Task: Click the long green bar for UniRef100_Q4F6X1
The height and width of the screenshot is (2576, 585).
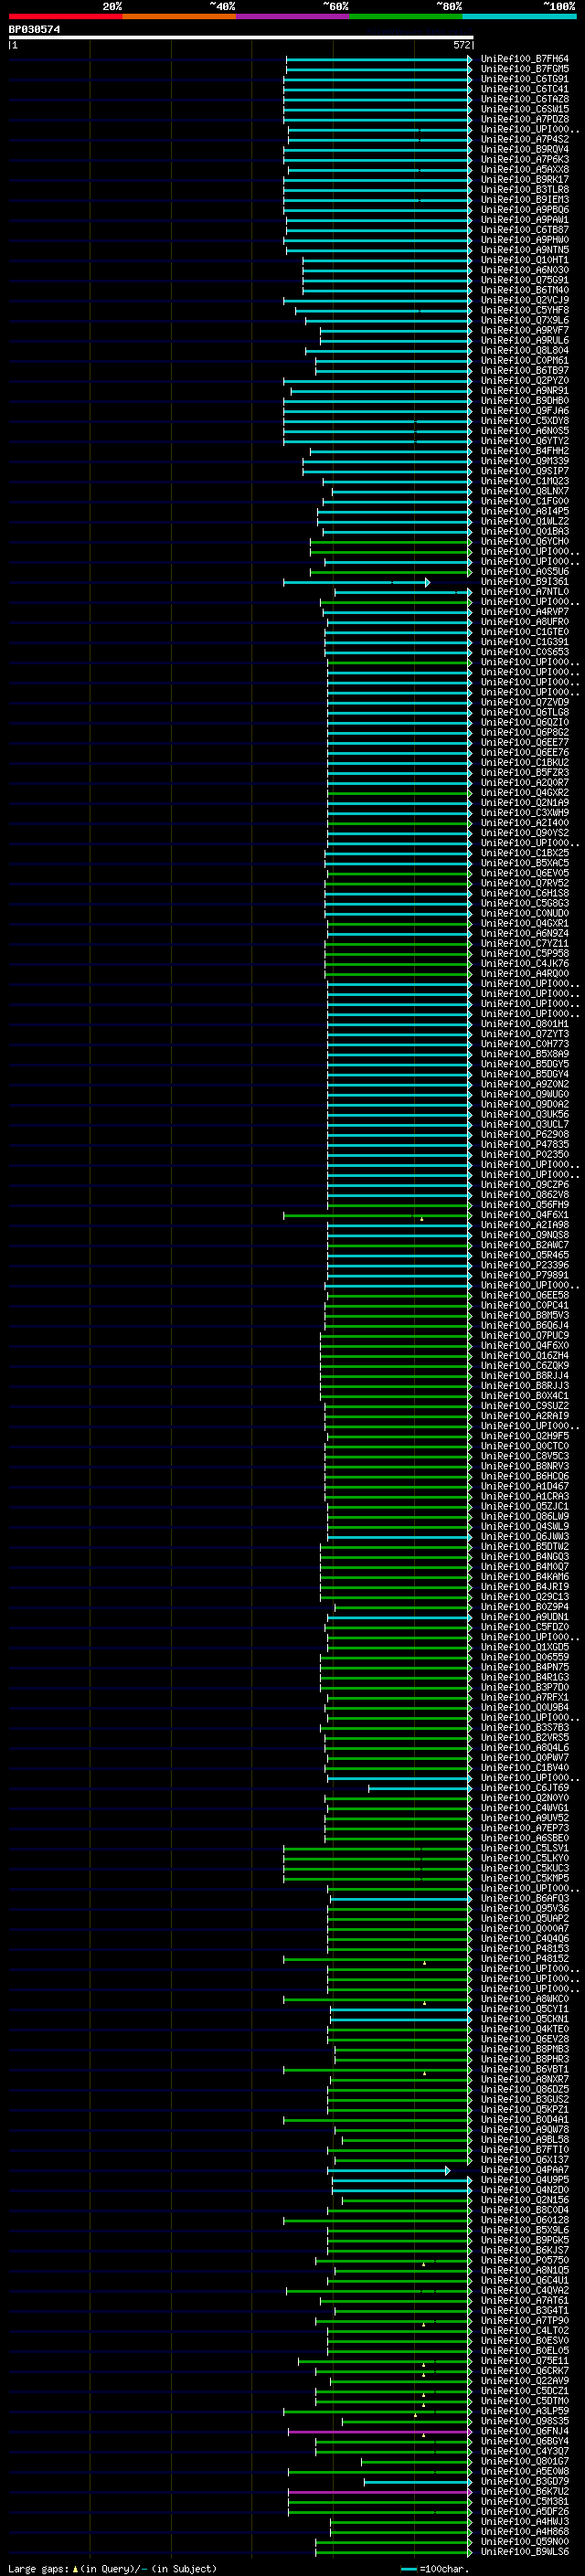Action: tap(378, 1215)
